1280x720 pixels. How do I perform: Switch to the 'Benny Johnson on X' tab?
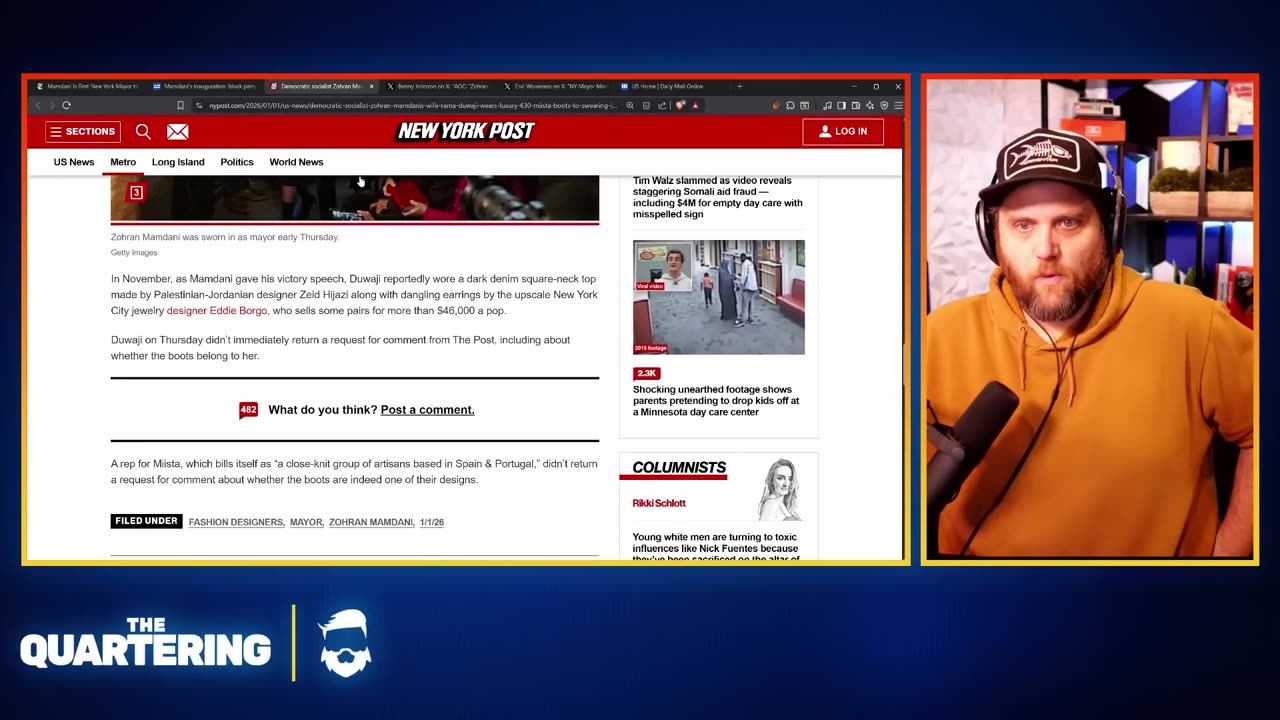438,86
